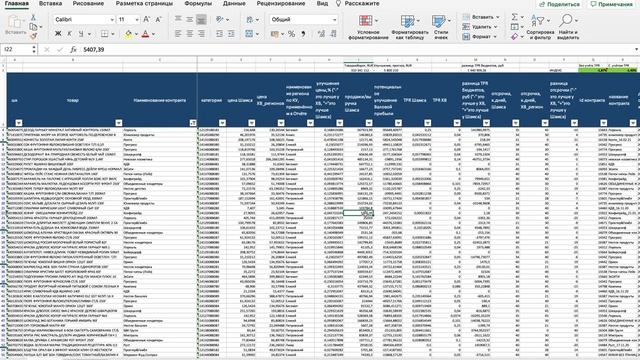Image resolution: width=640 pixels, height=360 pixels.
Task: Decrease indent
Action: tap(220, 34)
